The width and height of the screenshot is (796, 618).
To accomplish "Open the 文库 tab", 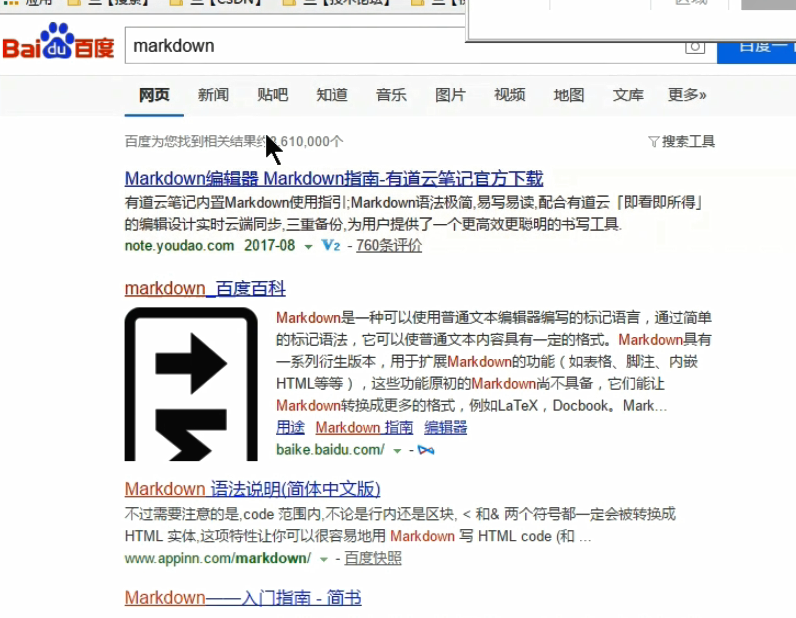I will (628, 95).
